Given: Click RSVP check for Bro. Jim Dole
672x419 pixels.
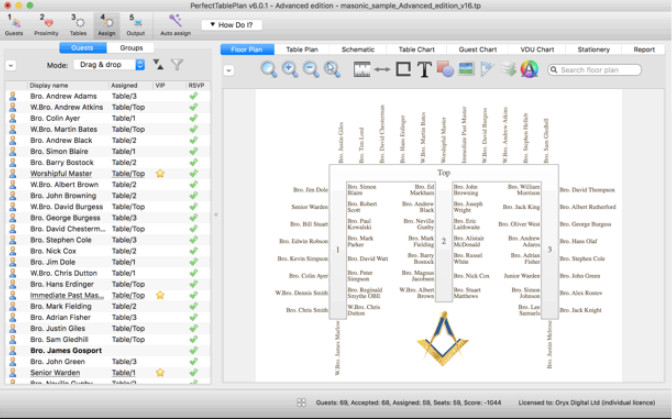Looking at the screenshot, I should coord(194,262).
